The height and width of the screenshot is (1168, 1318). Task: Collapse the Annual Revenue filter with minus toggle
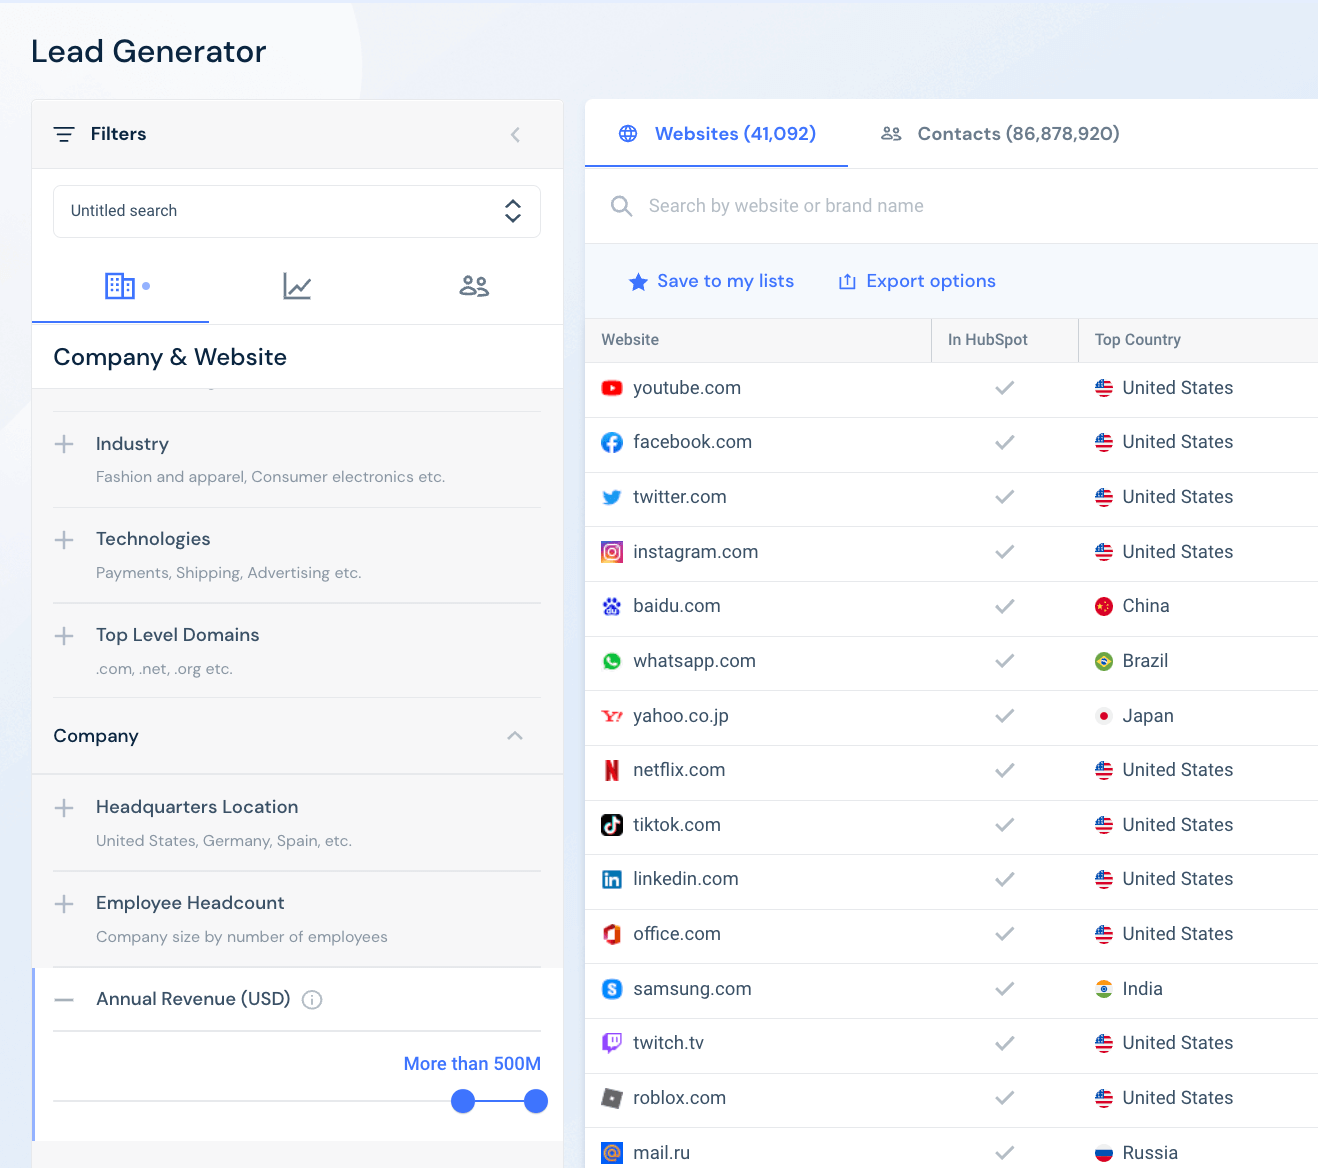pyautogui.click(x=64, y=998)
